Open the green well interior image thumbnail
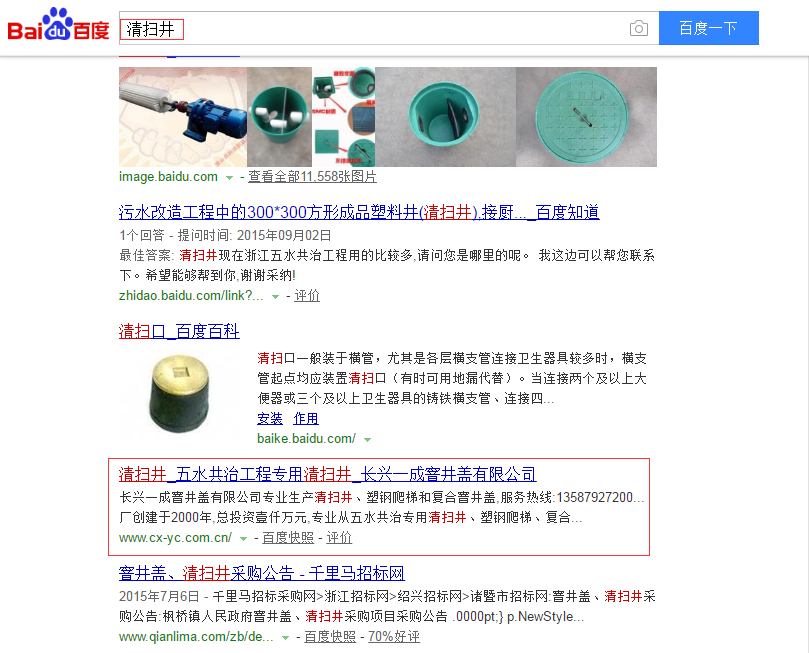This screenshot has height=653, width=809. (445, 117)
